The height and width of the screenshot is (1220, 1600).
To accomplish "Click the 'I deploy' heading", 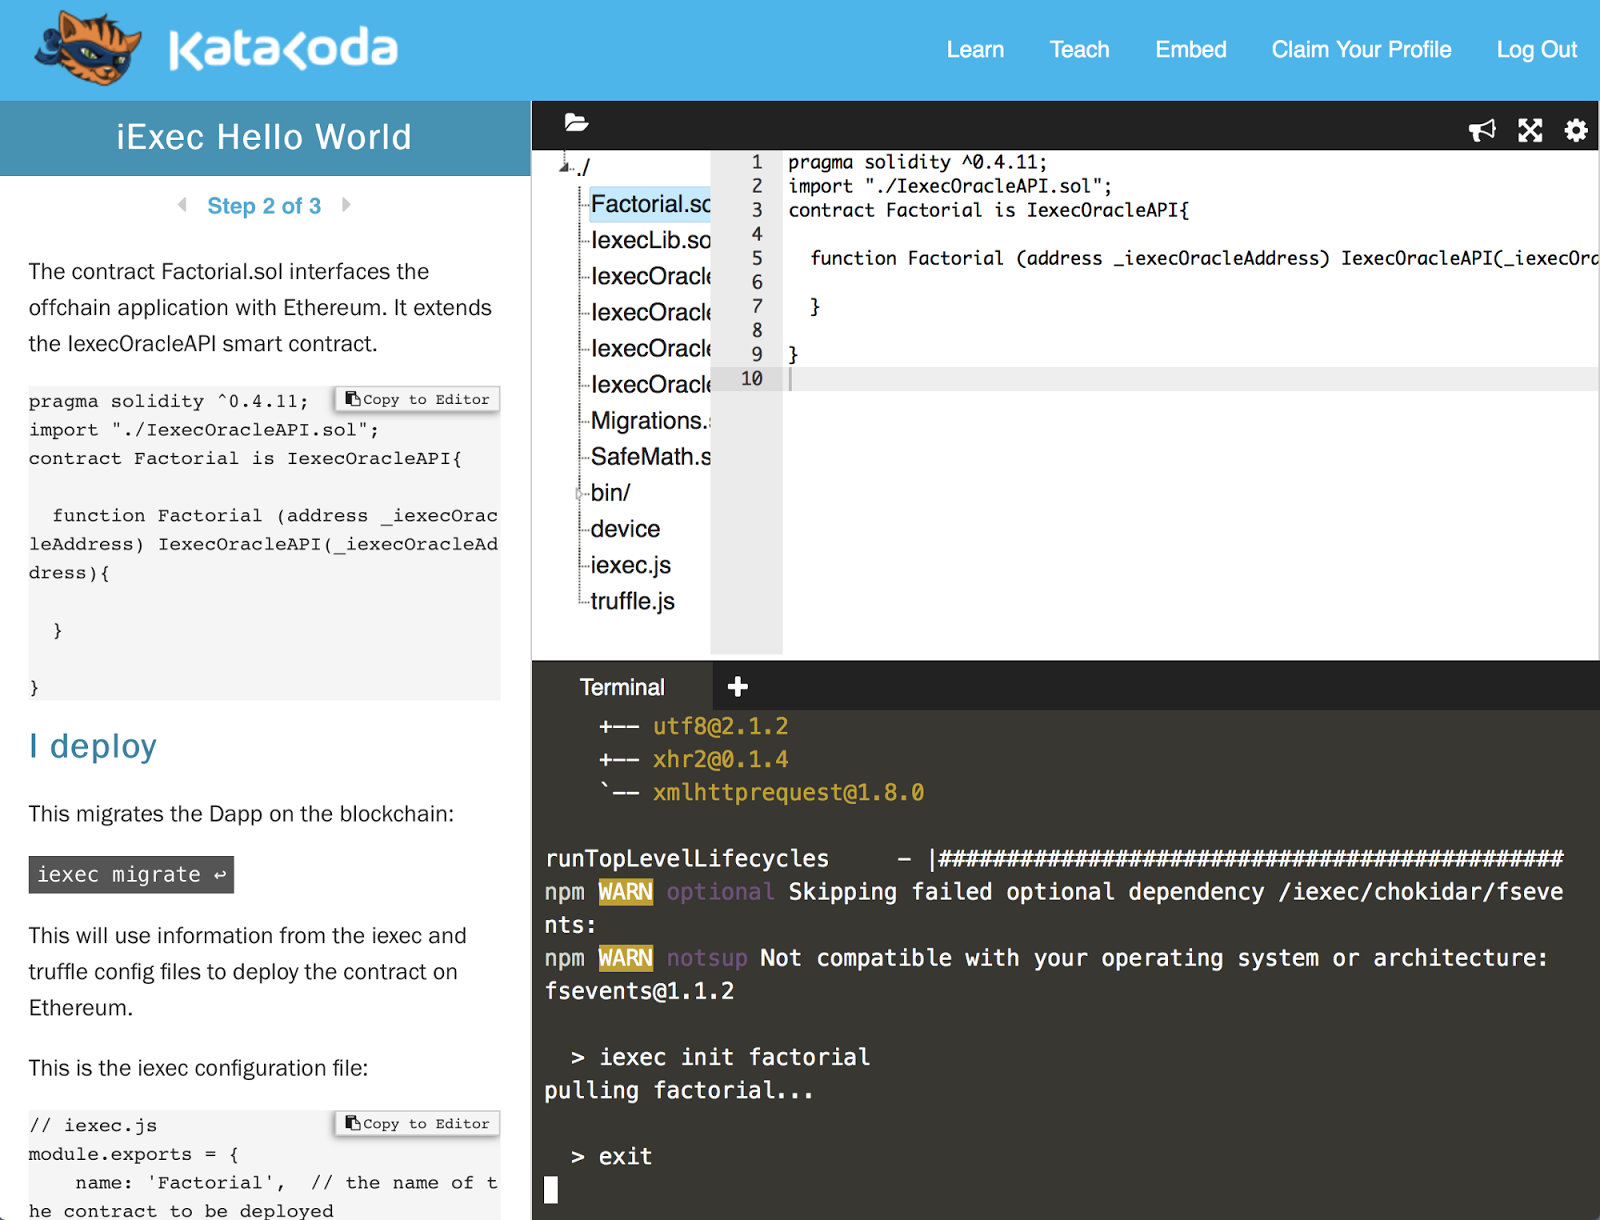I will [x=93, y=746].
